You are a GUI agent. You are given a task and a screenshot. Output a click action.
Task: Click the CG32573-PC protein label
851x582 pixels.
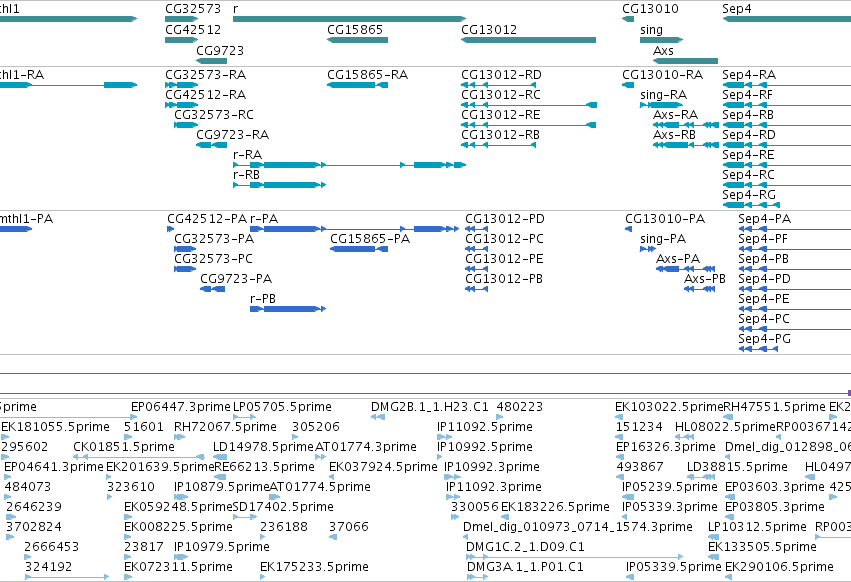(x=213, y=260)
